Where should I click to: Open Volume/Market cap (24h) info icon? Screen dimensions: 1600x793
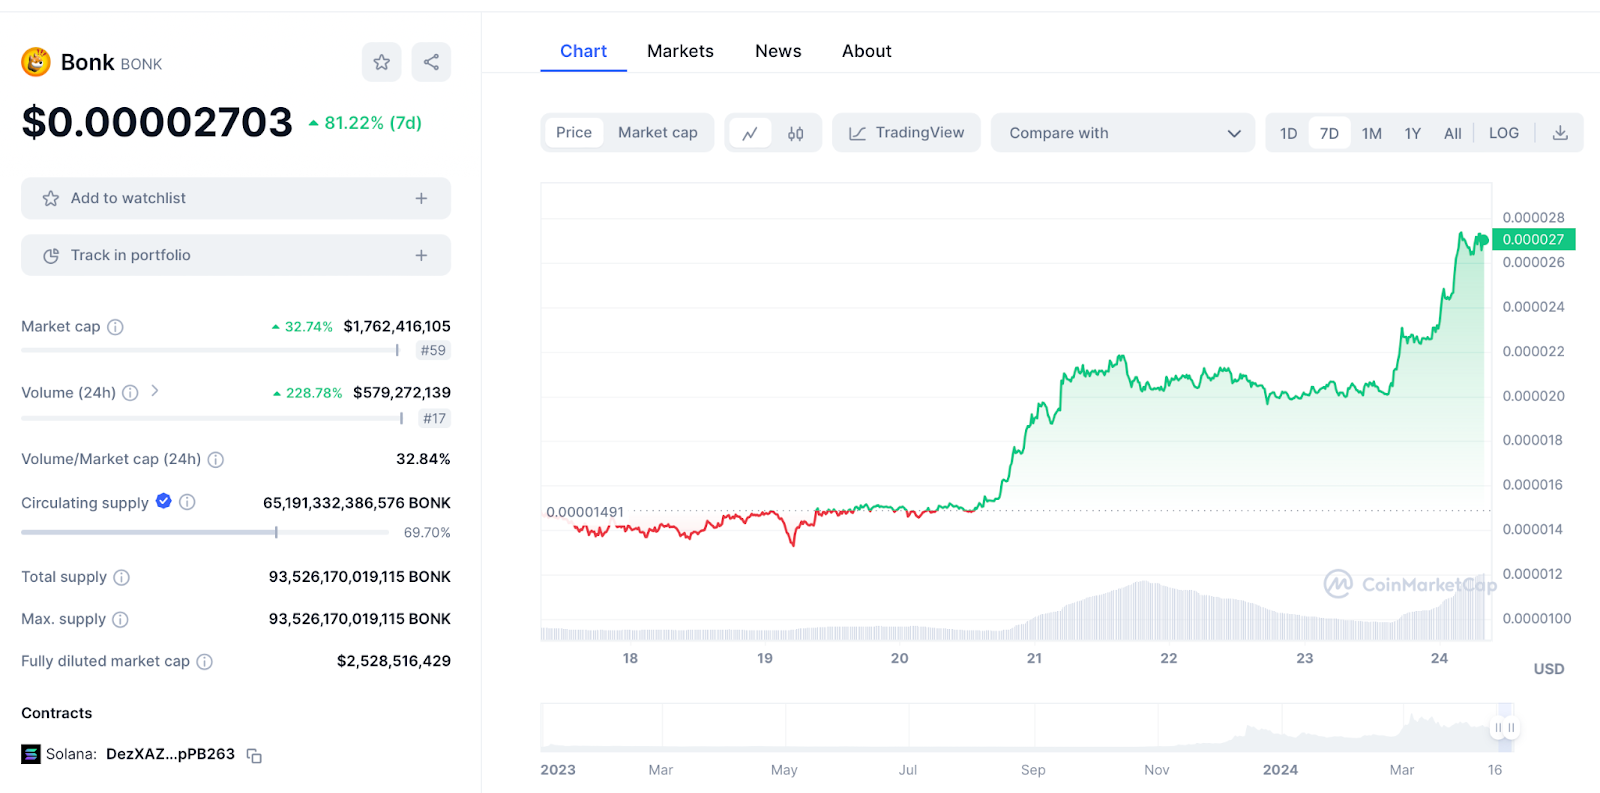pyautogui.click(x=216, y=459)
